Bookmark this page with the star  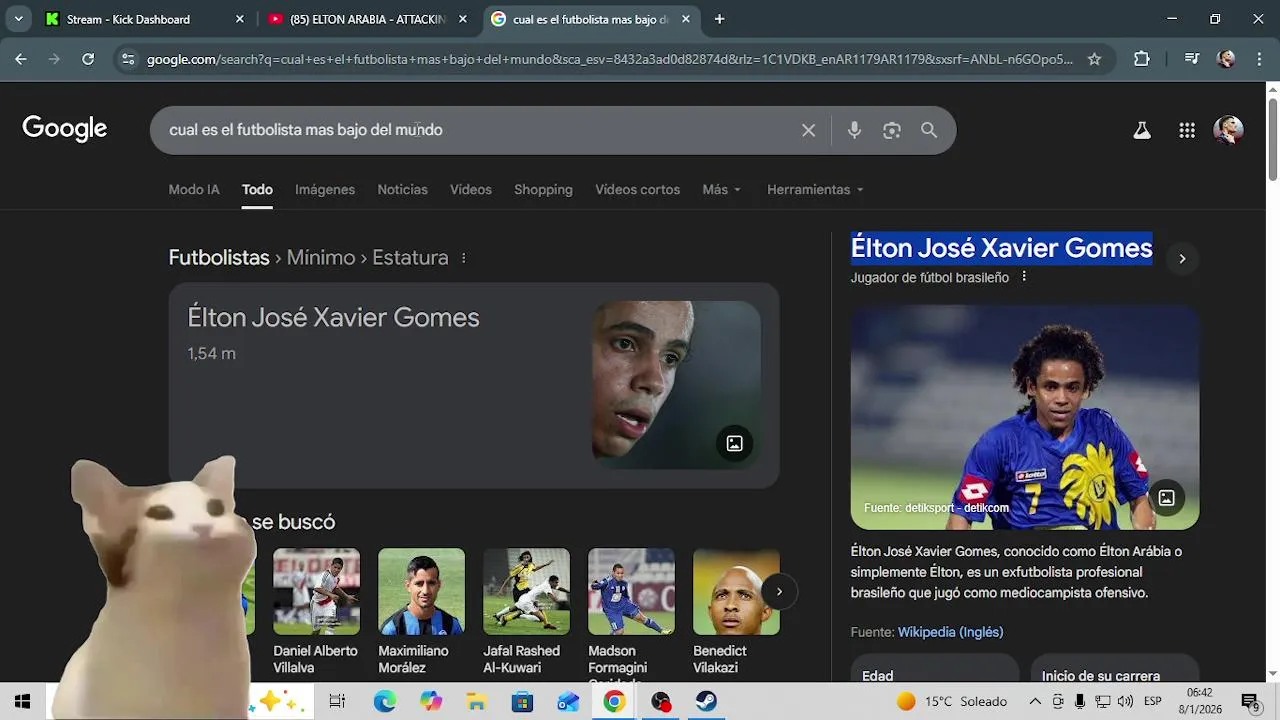point(1094,59)
